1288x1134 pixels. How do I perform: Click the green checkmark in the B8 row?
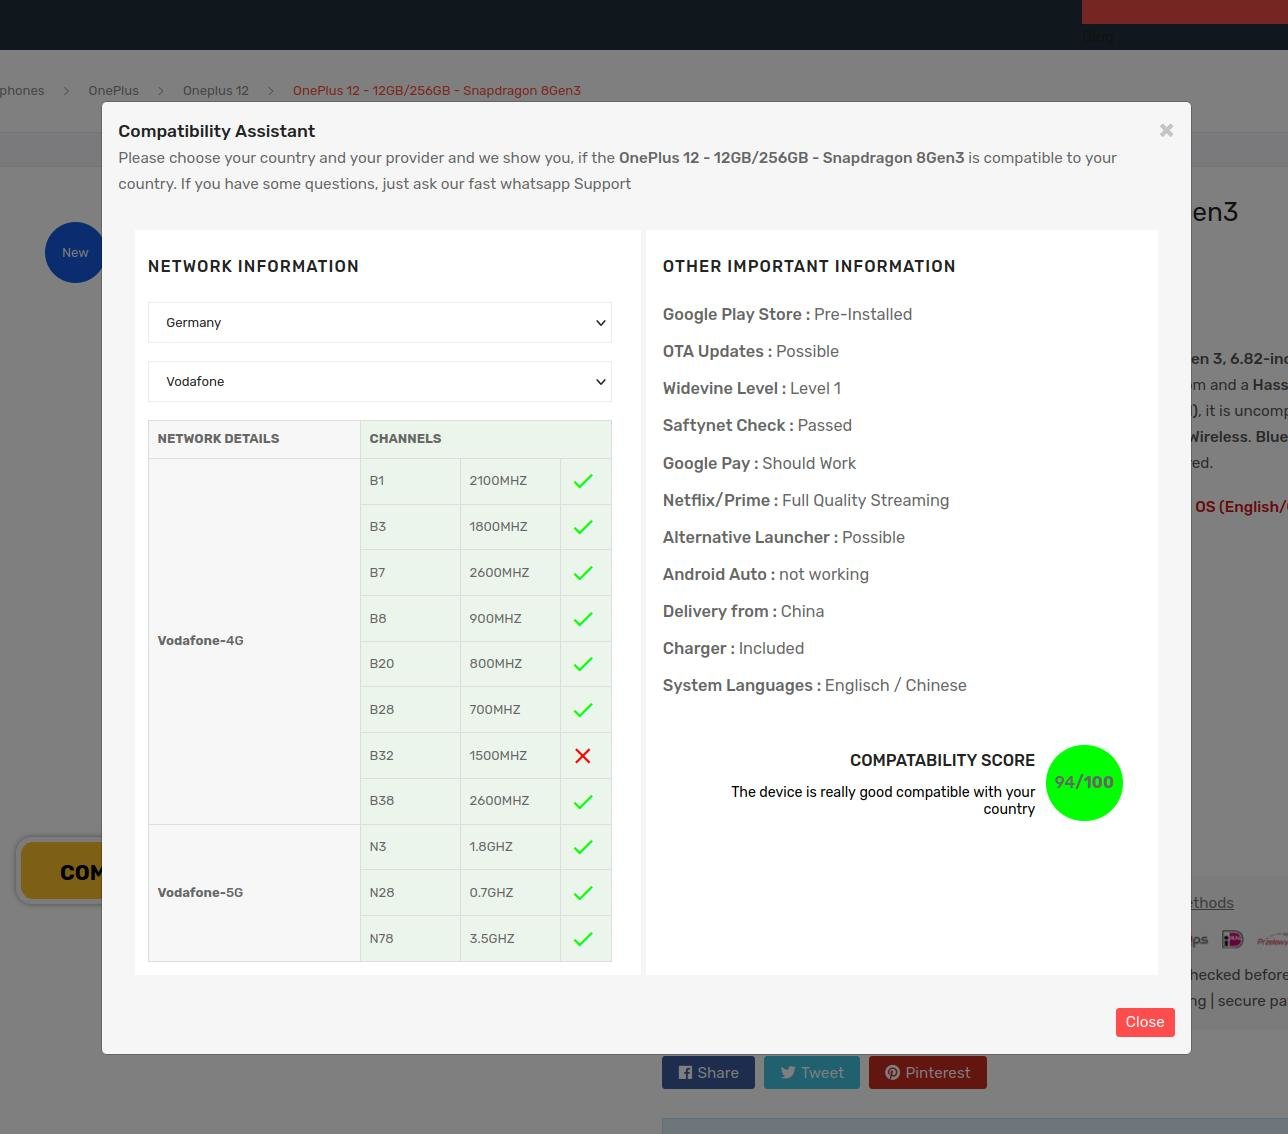583,619
